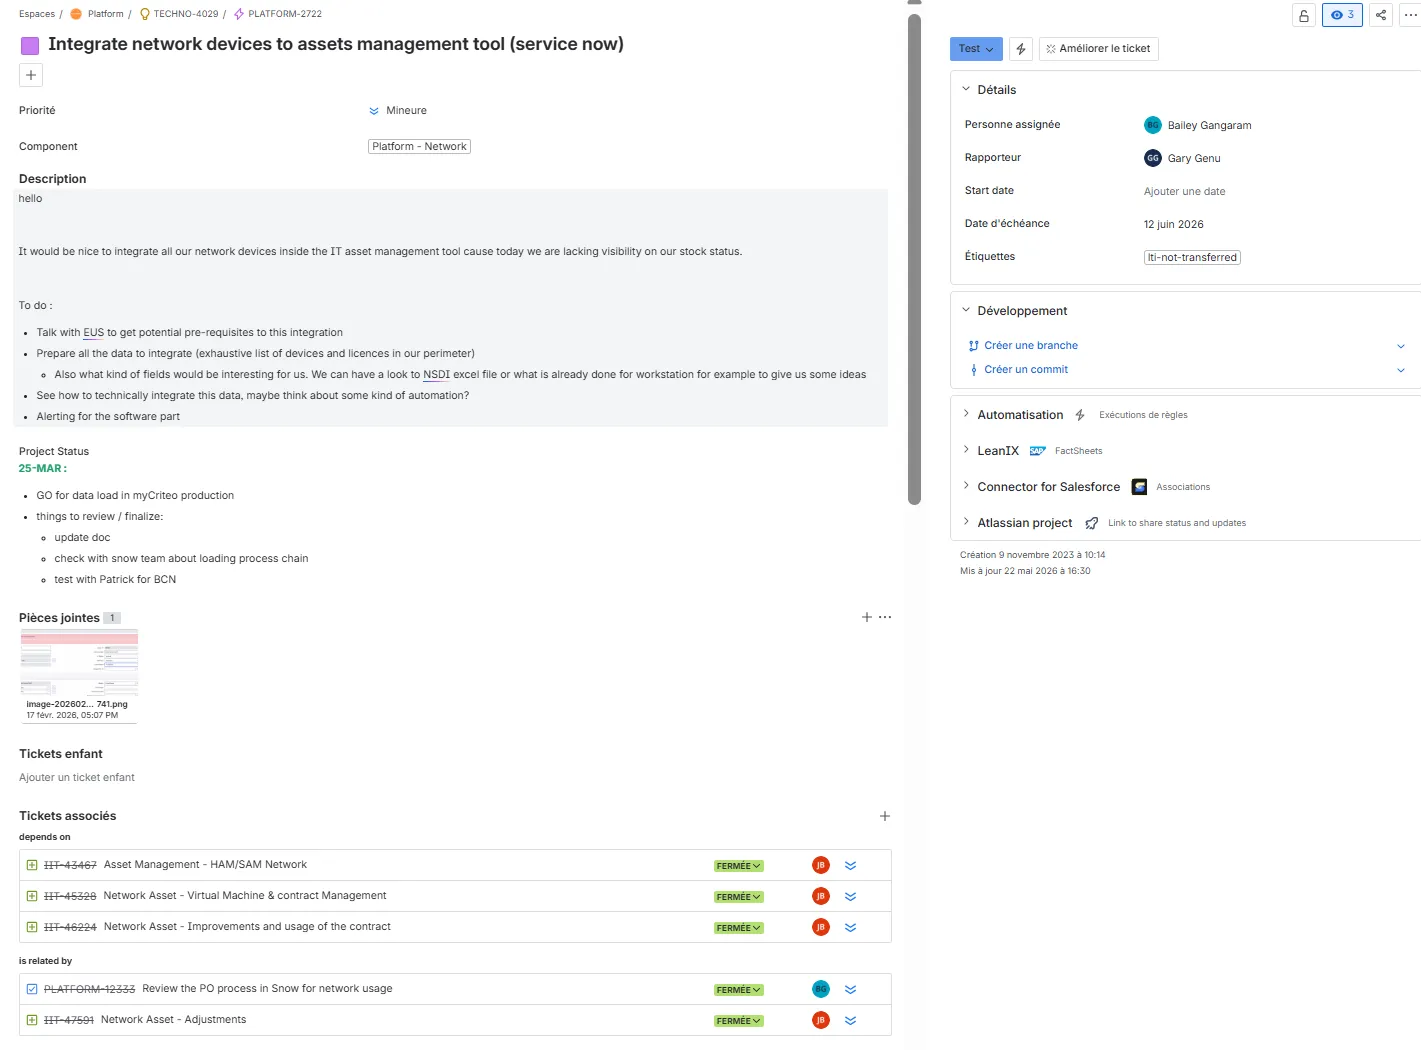This screenshot has height=1050, width=1421.
Task: Click the Salesforce connector logo icon
Action: (1139, 487)
